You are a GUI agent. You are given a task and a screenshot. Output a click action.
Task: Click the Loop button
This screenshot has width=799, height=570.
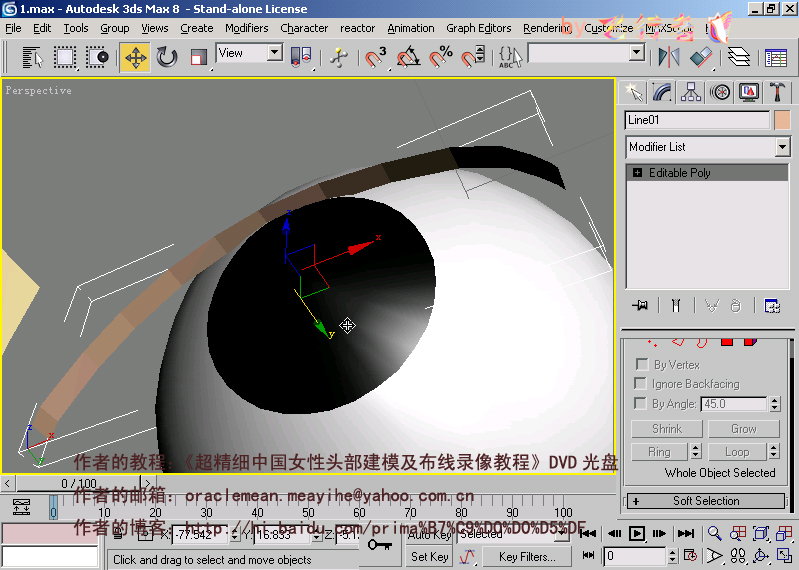[x=737, y=452]
